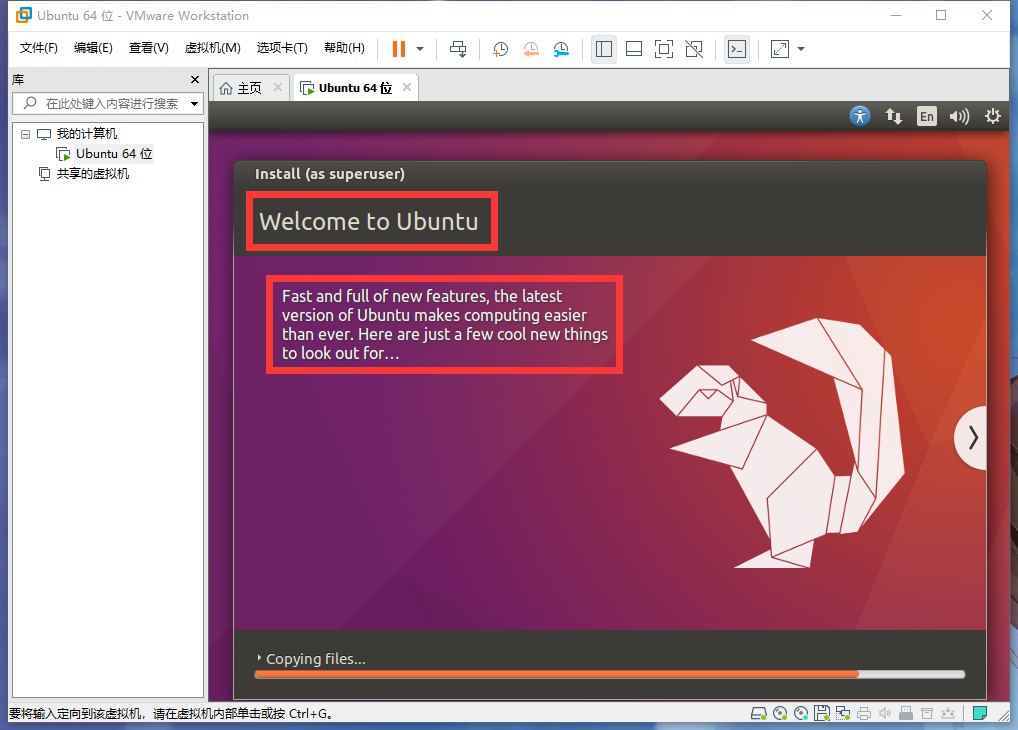
Task: Enter full screen mode
Action: [664, 49]
